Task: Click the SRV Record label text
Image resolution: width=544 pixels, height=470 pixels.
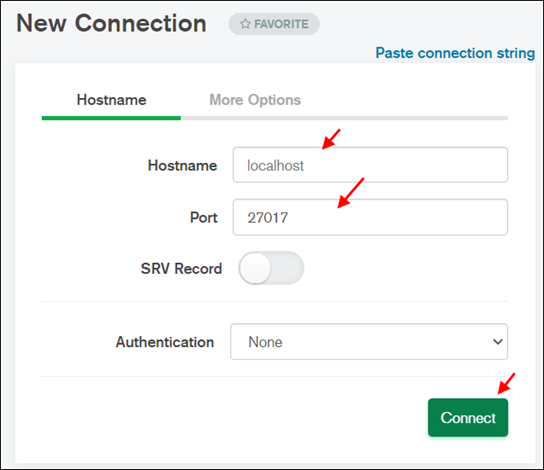Action: tap(181, 268)
